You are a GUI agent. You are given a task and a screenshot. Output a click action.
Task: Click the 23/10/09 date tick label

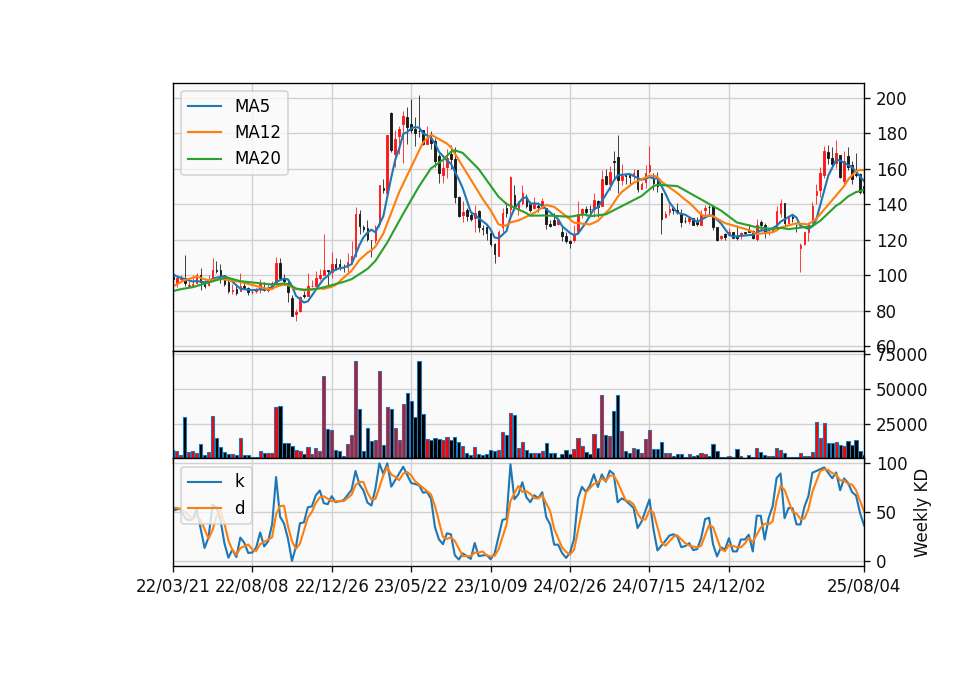coord(490,586)
